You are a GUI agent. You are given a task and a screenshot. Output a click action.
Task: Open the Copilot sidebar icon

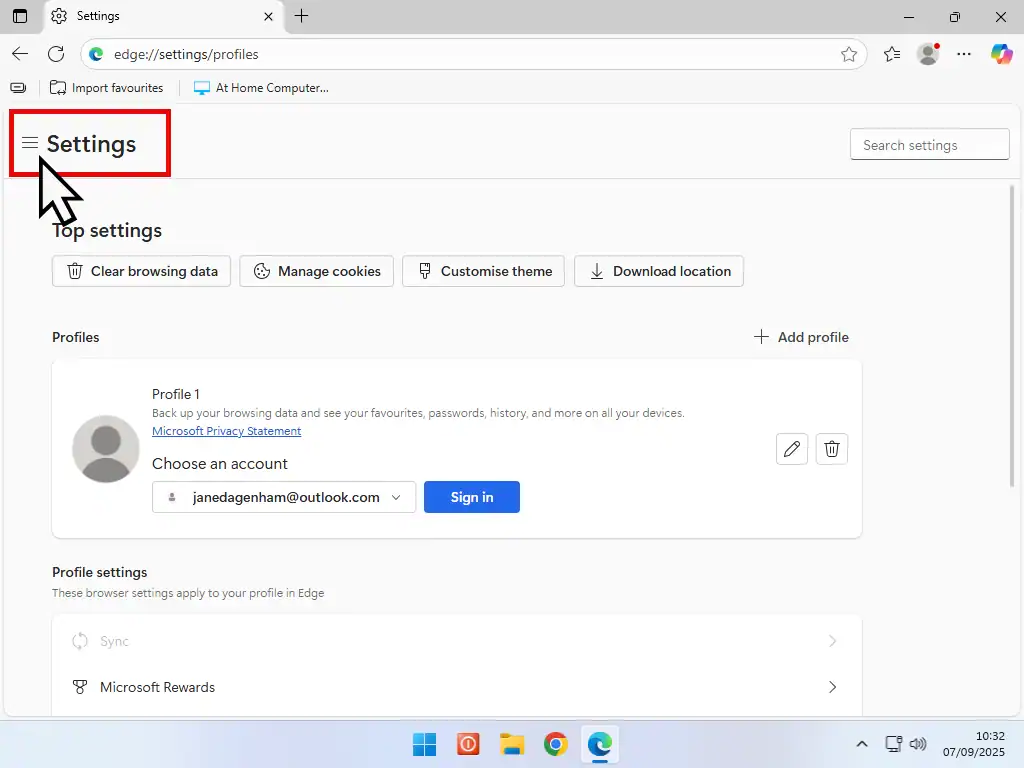coord(1001,54)
